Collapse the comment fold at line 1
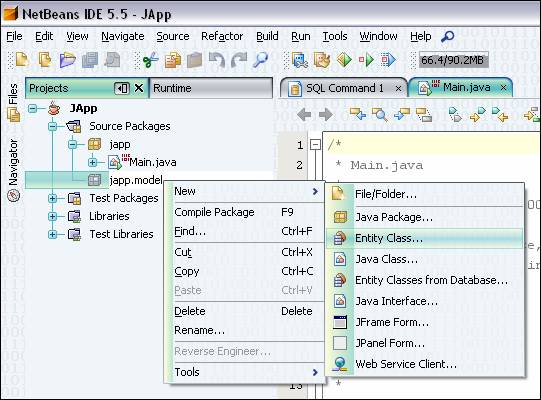This screenshot has height=400, width=541. pyautogui.click(x=315, y=145)
